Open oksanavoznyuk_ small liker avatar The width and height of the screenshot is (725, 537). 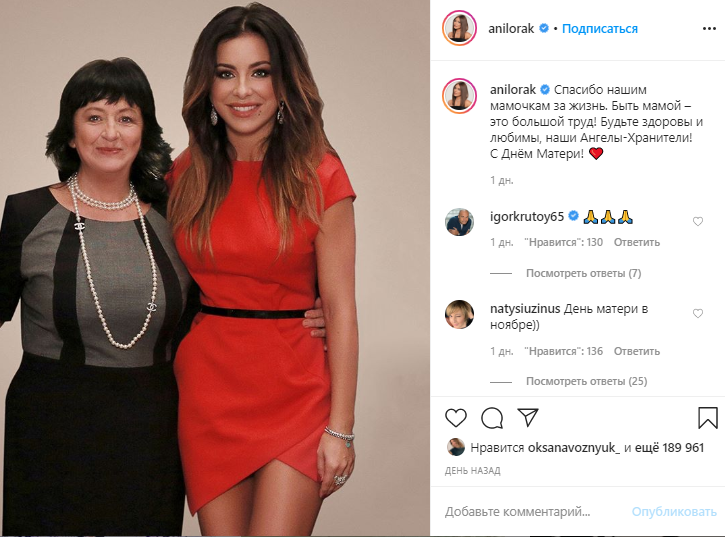[455, 447]
